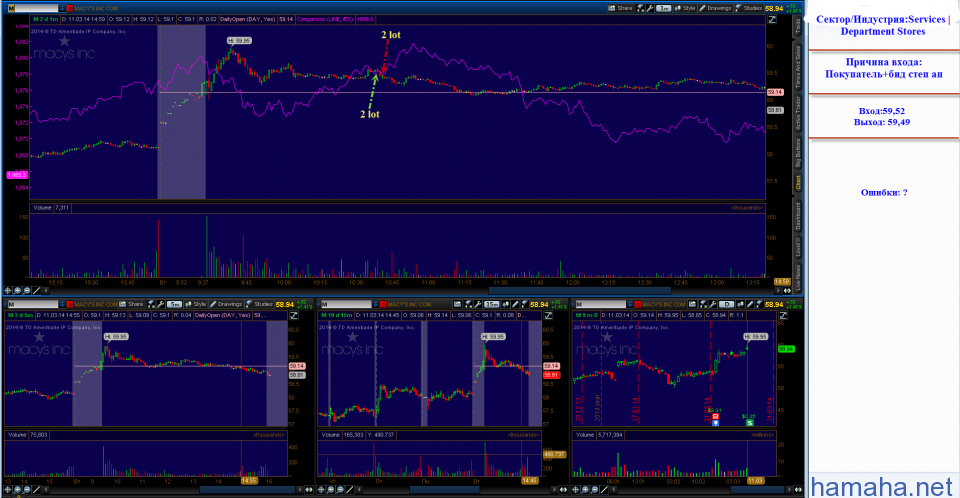960x498 pixels.
Task: Click the expand arrows icon at bottom right of top chart
Action: (x=787, y=290)
